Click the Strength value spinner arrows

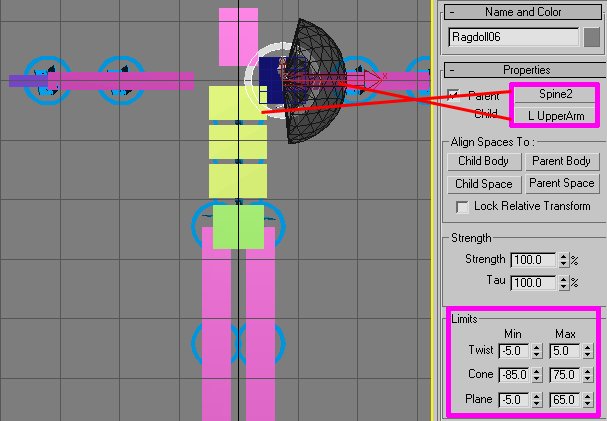[564, 260]
